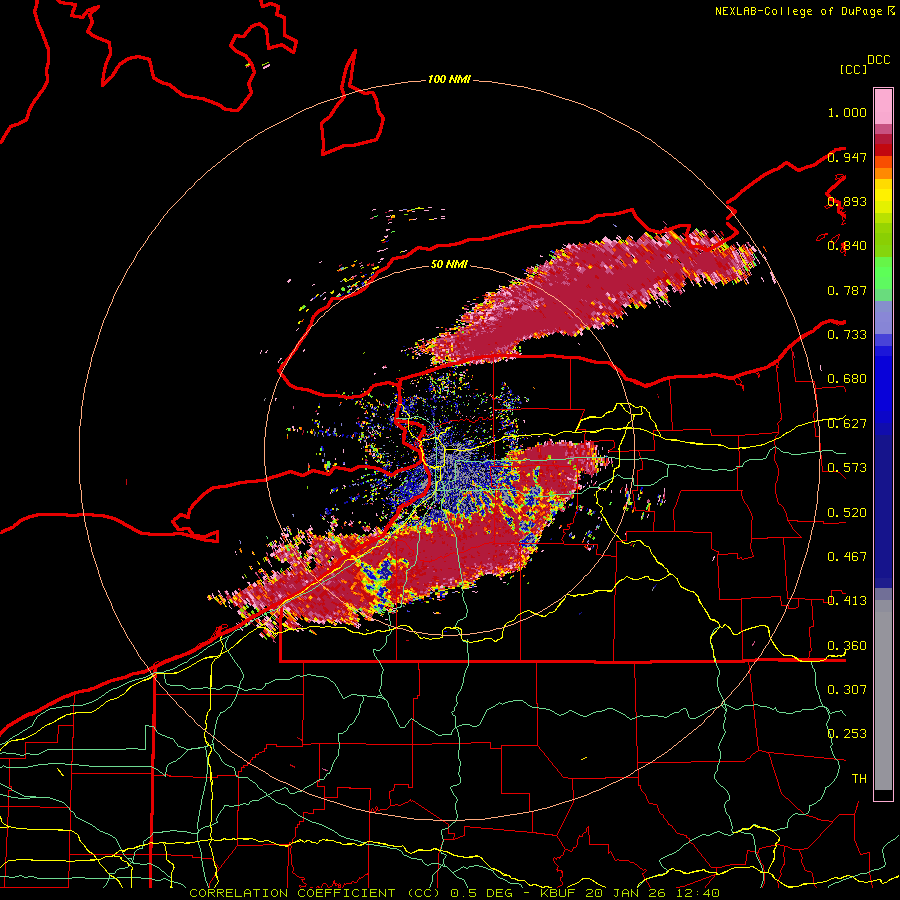Click the 0.627 legend value

[847, 424]
